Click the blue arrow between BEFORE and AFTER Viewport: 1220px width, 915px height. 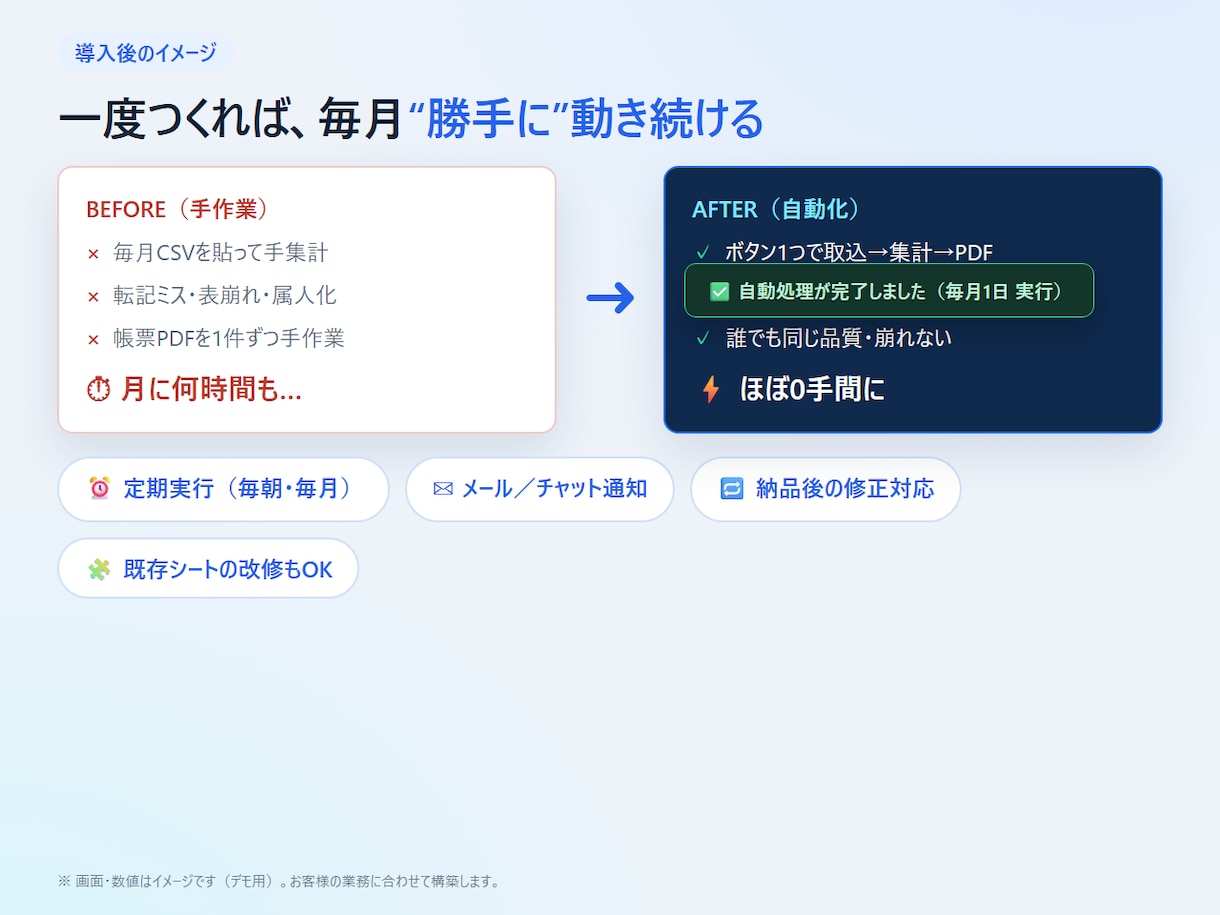tap(610, 298)
